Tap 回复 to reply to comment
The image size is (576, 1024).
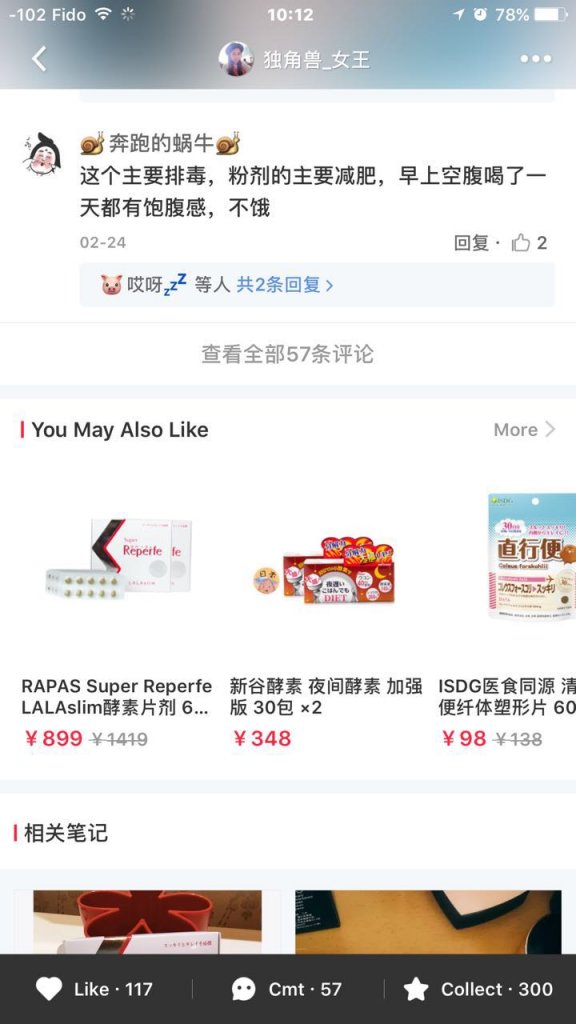pos(471,243)
